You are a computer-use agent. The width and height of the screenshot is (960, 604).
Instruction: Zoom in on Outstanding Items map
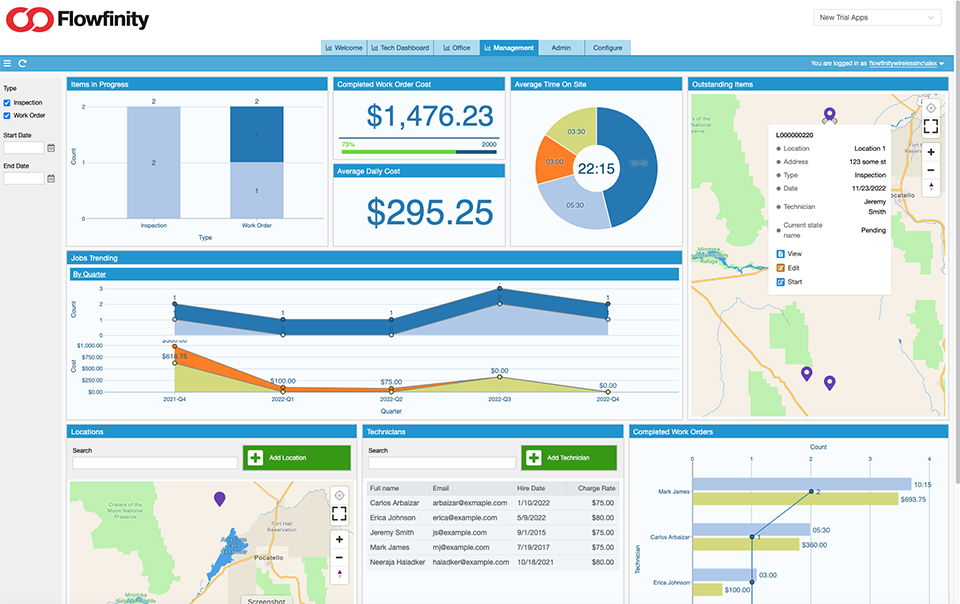pyautogui.click(x=930, y=152)
